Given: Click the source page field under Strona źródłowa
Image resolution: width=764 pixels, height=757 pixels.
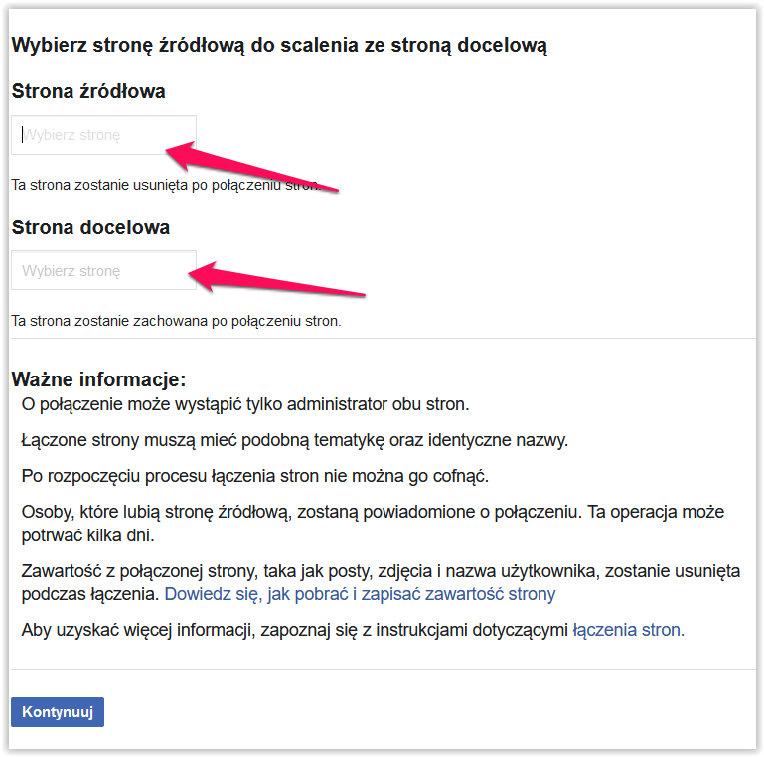Looking at the screenshot, I should pos(104,135).
